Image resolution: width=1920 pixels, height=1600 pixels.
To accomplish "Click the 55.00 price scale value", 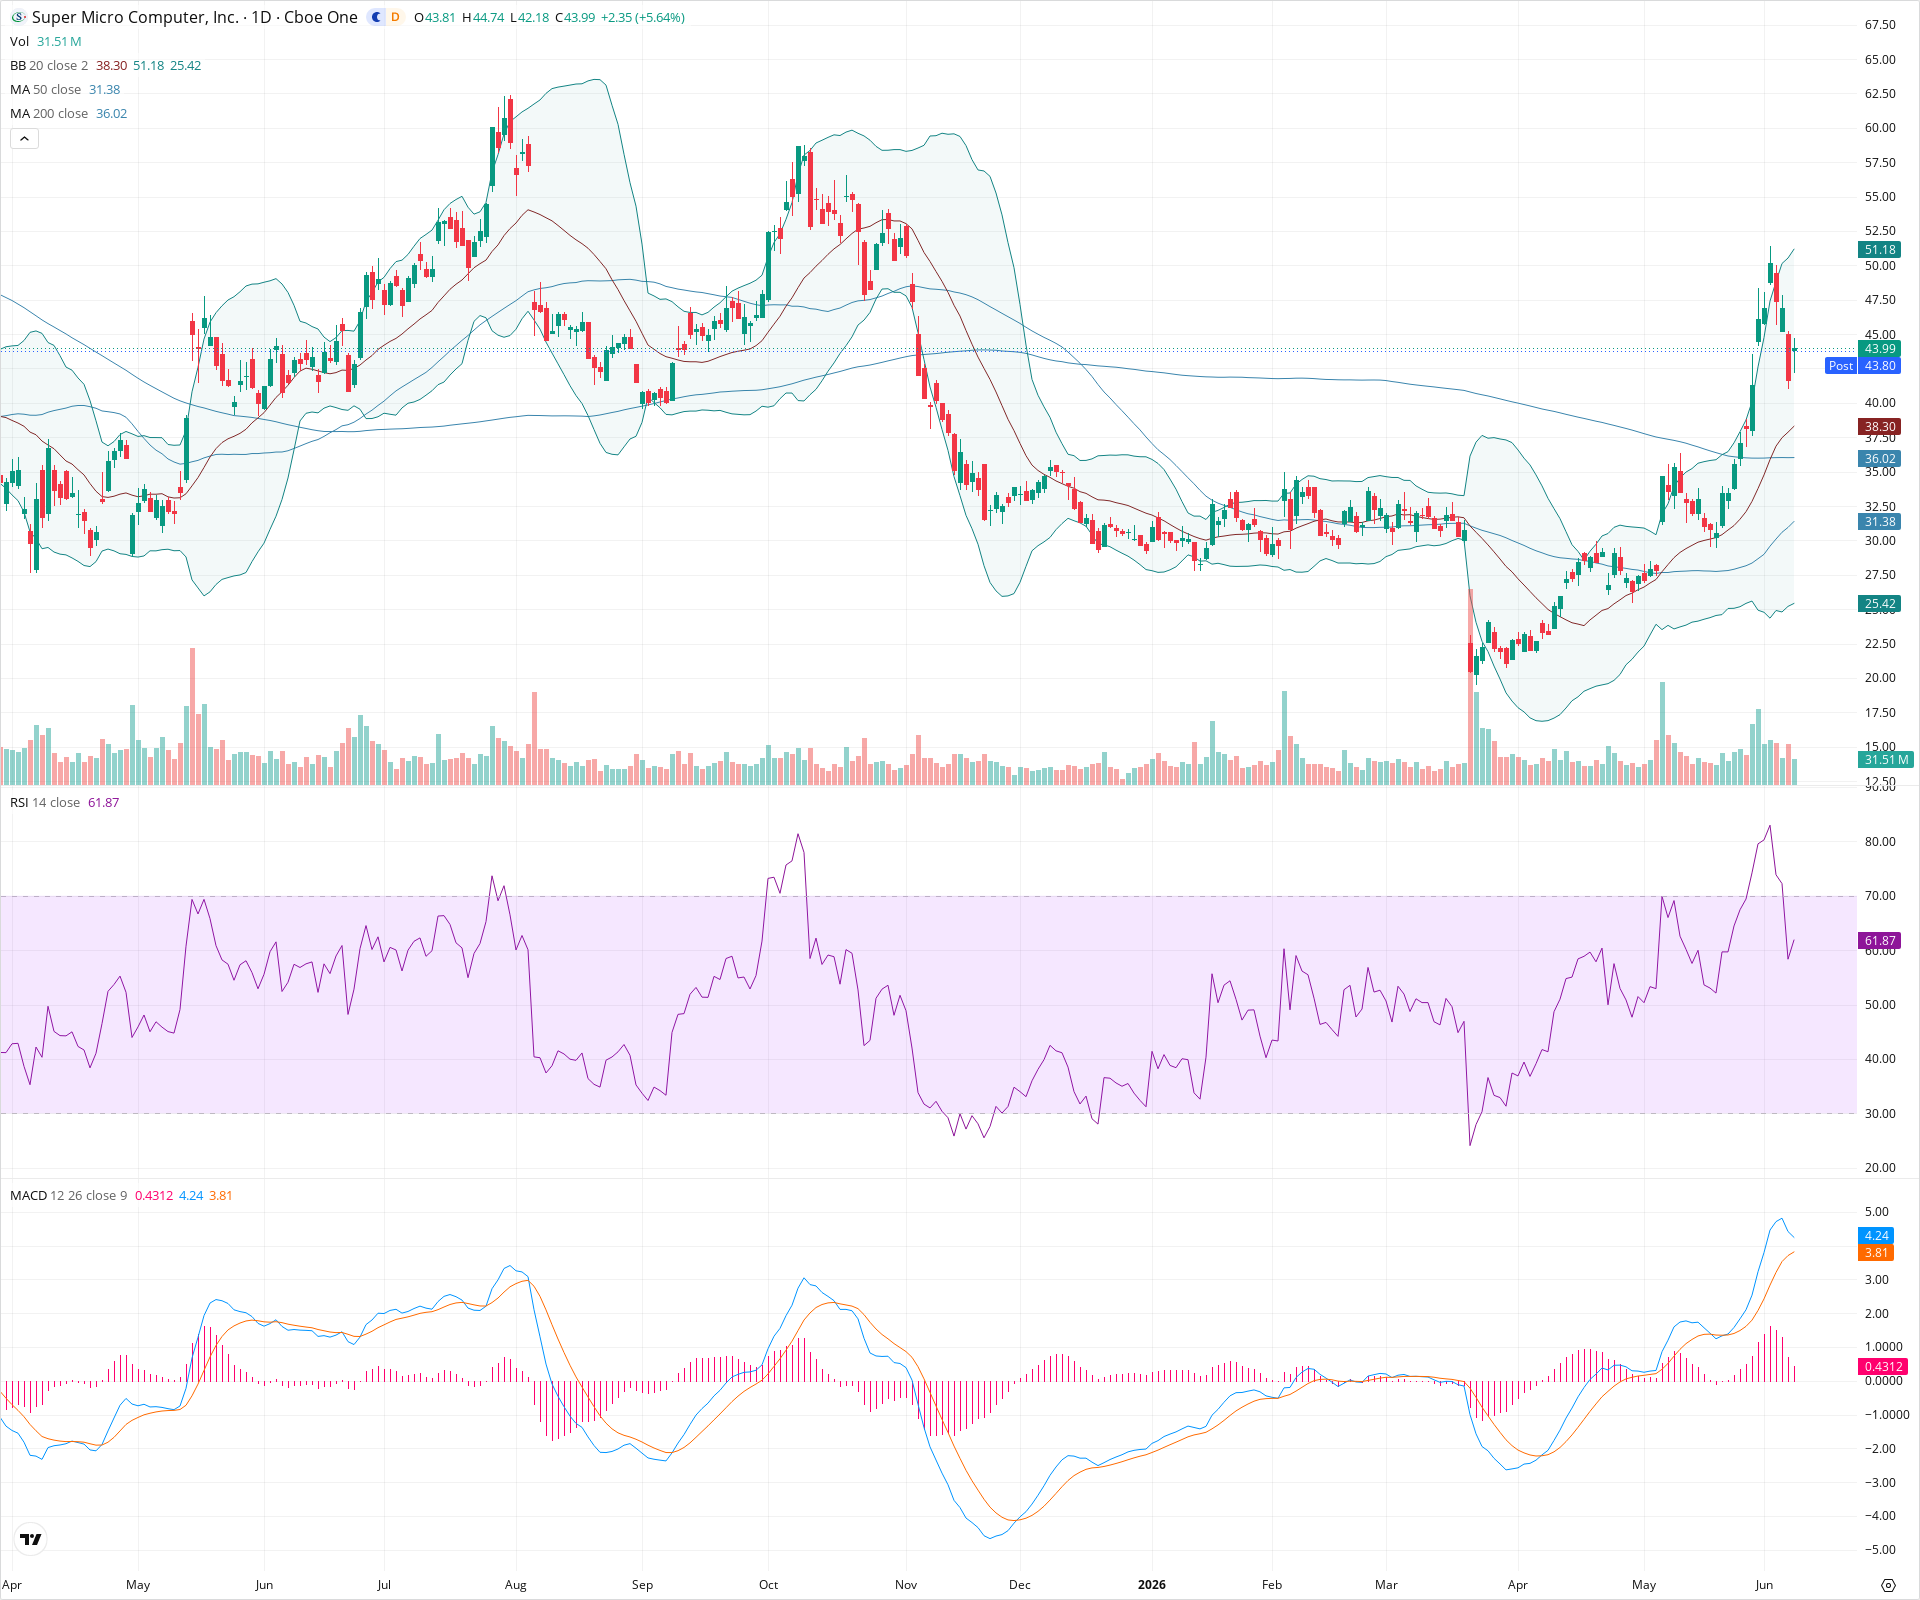I will pos(1880,197).
